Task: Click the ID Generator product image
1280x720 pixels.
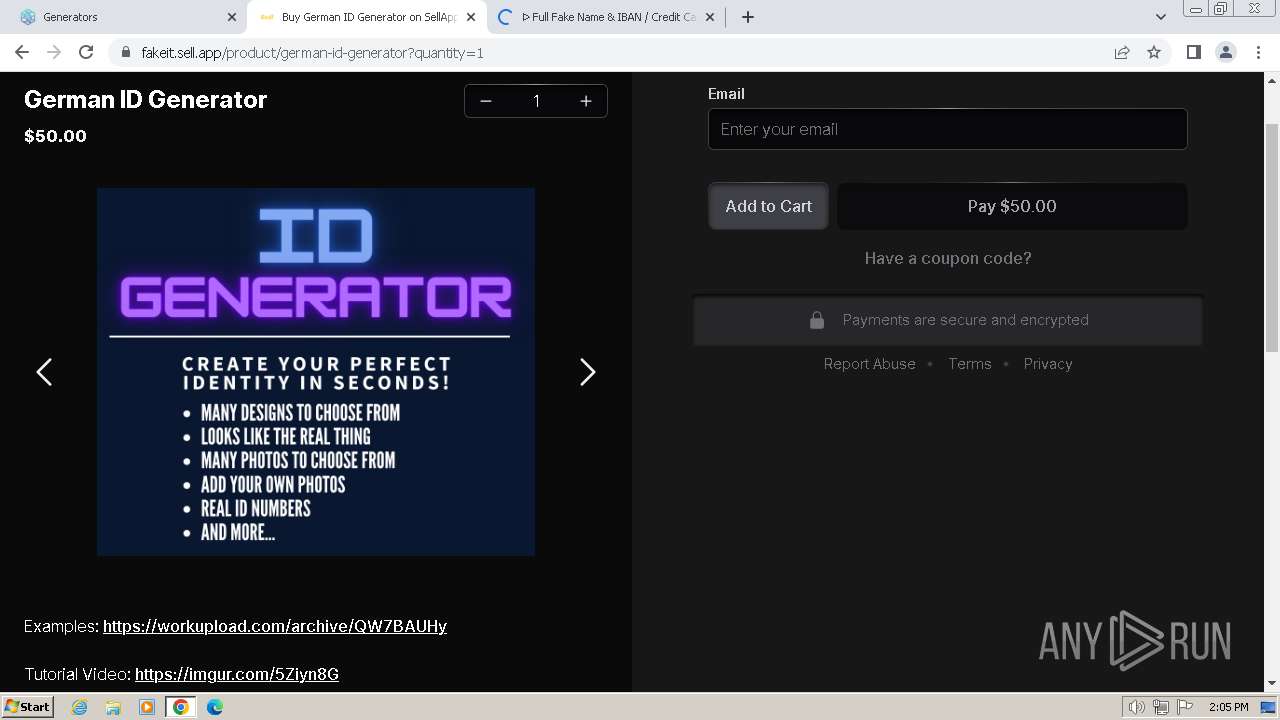Action: [316, 372]
